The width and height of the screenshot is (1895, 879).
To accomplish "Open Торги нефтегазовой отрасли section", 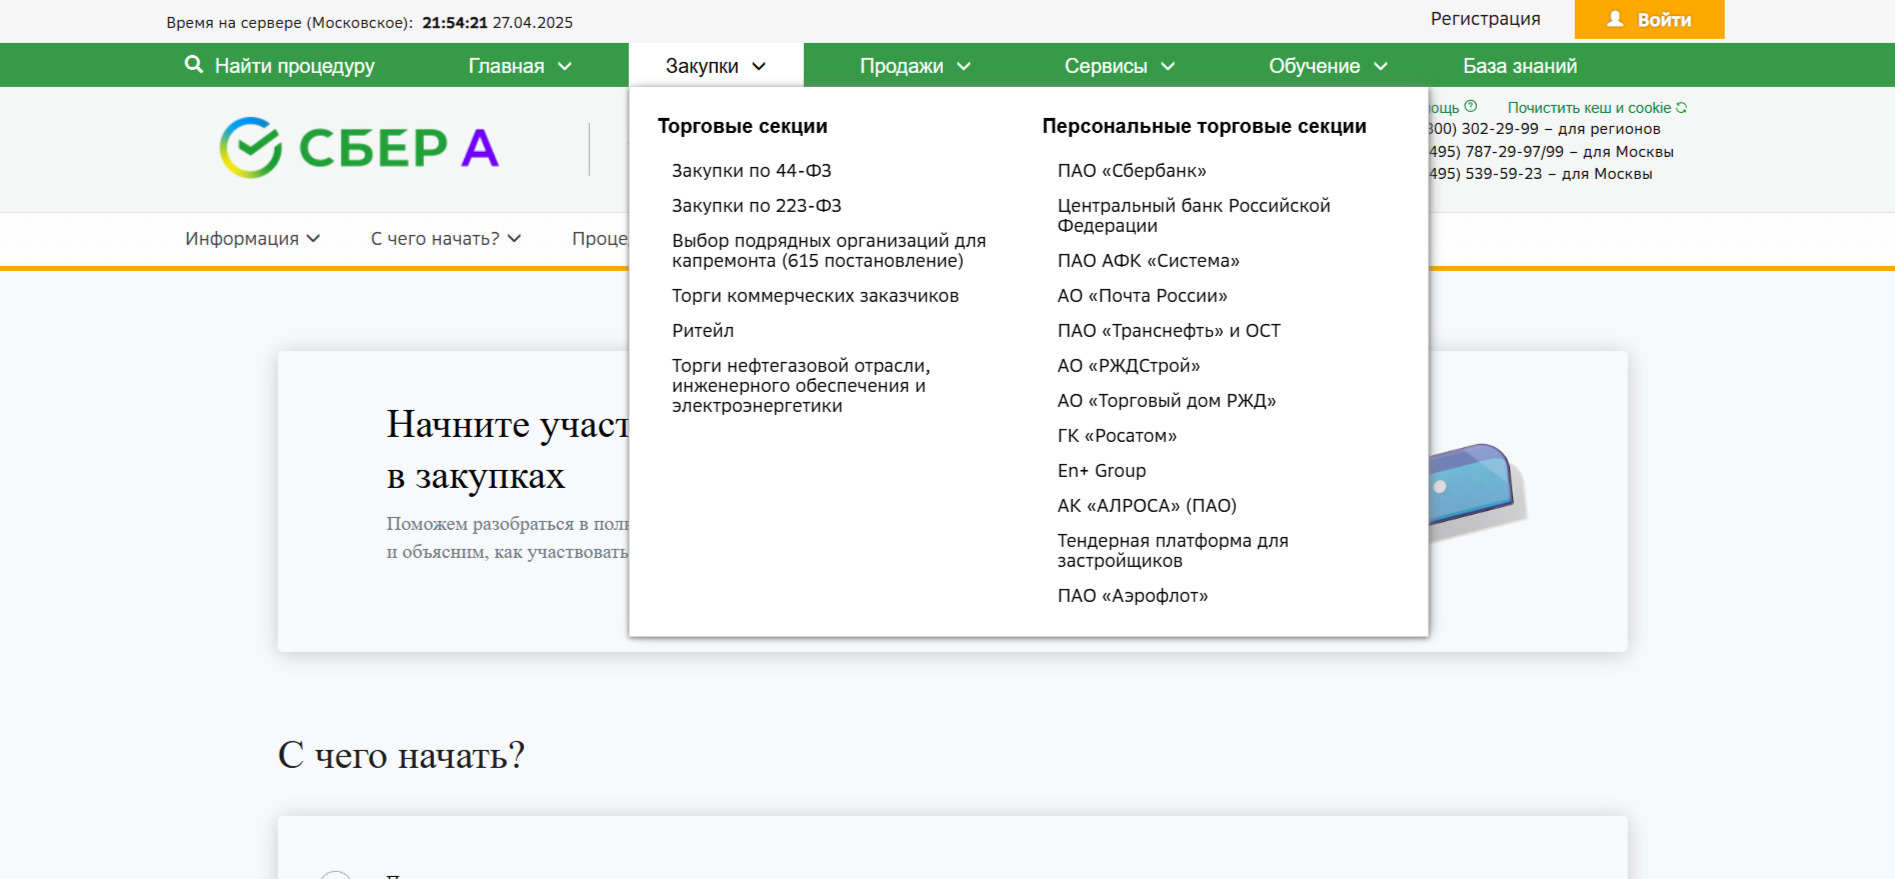I will (x=801, y=386).
